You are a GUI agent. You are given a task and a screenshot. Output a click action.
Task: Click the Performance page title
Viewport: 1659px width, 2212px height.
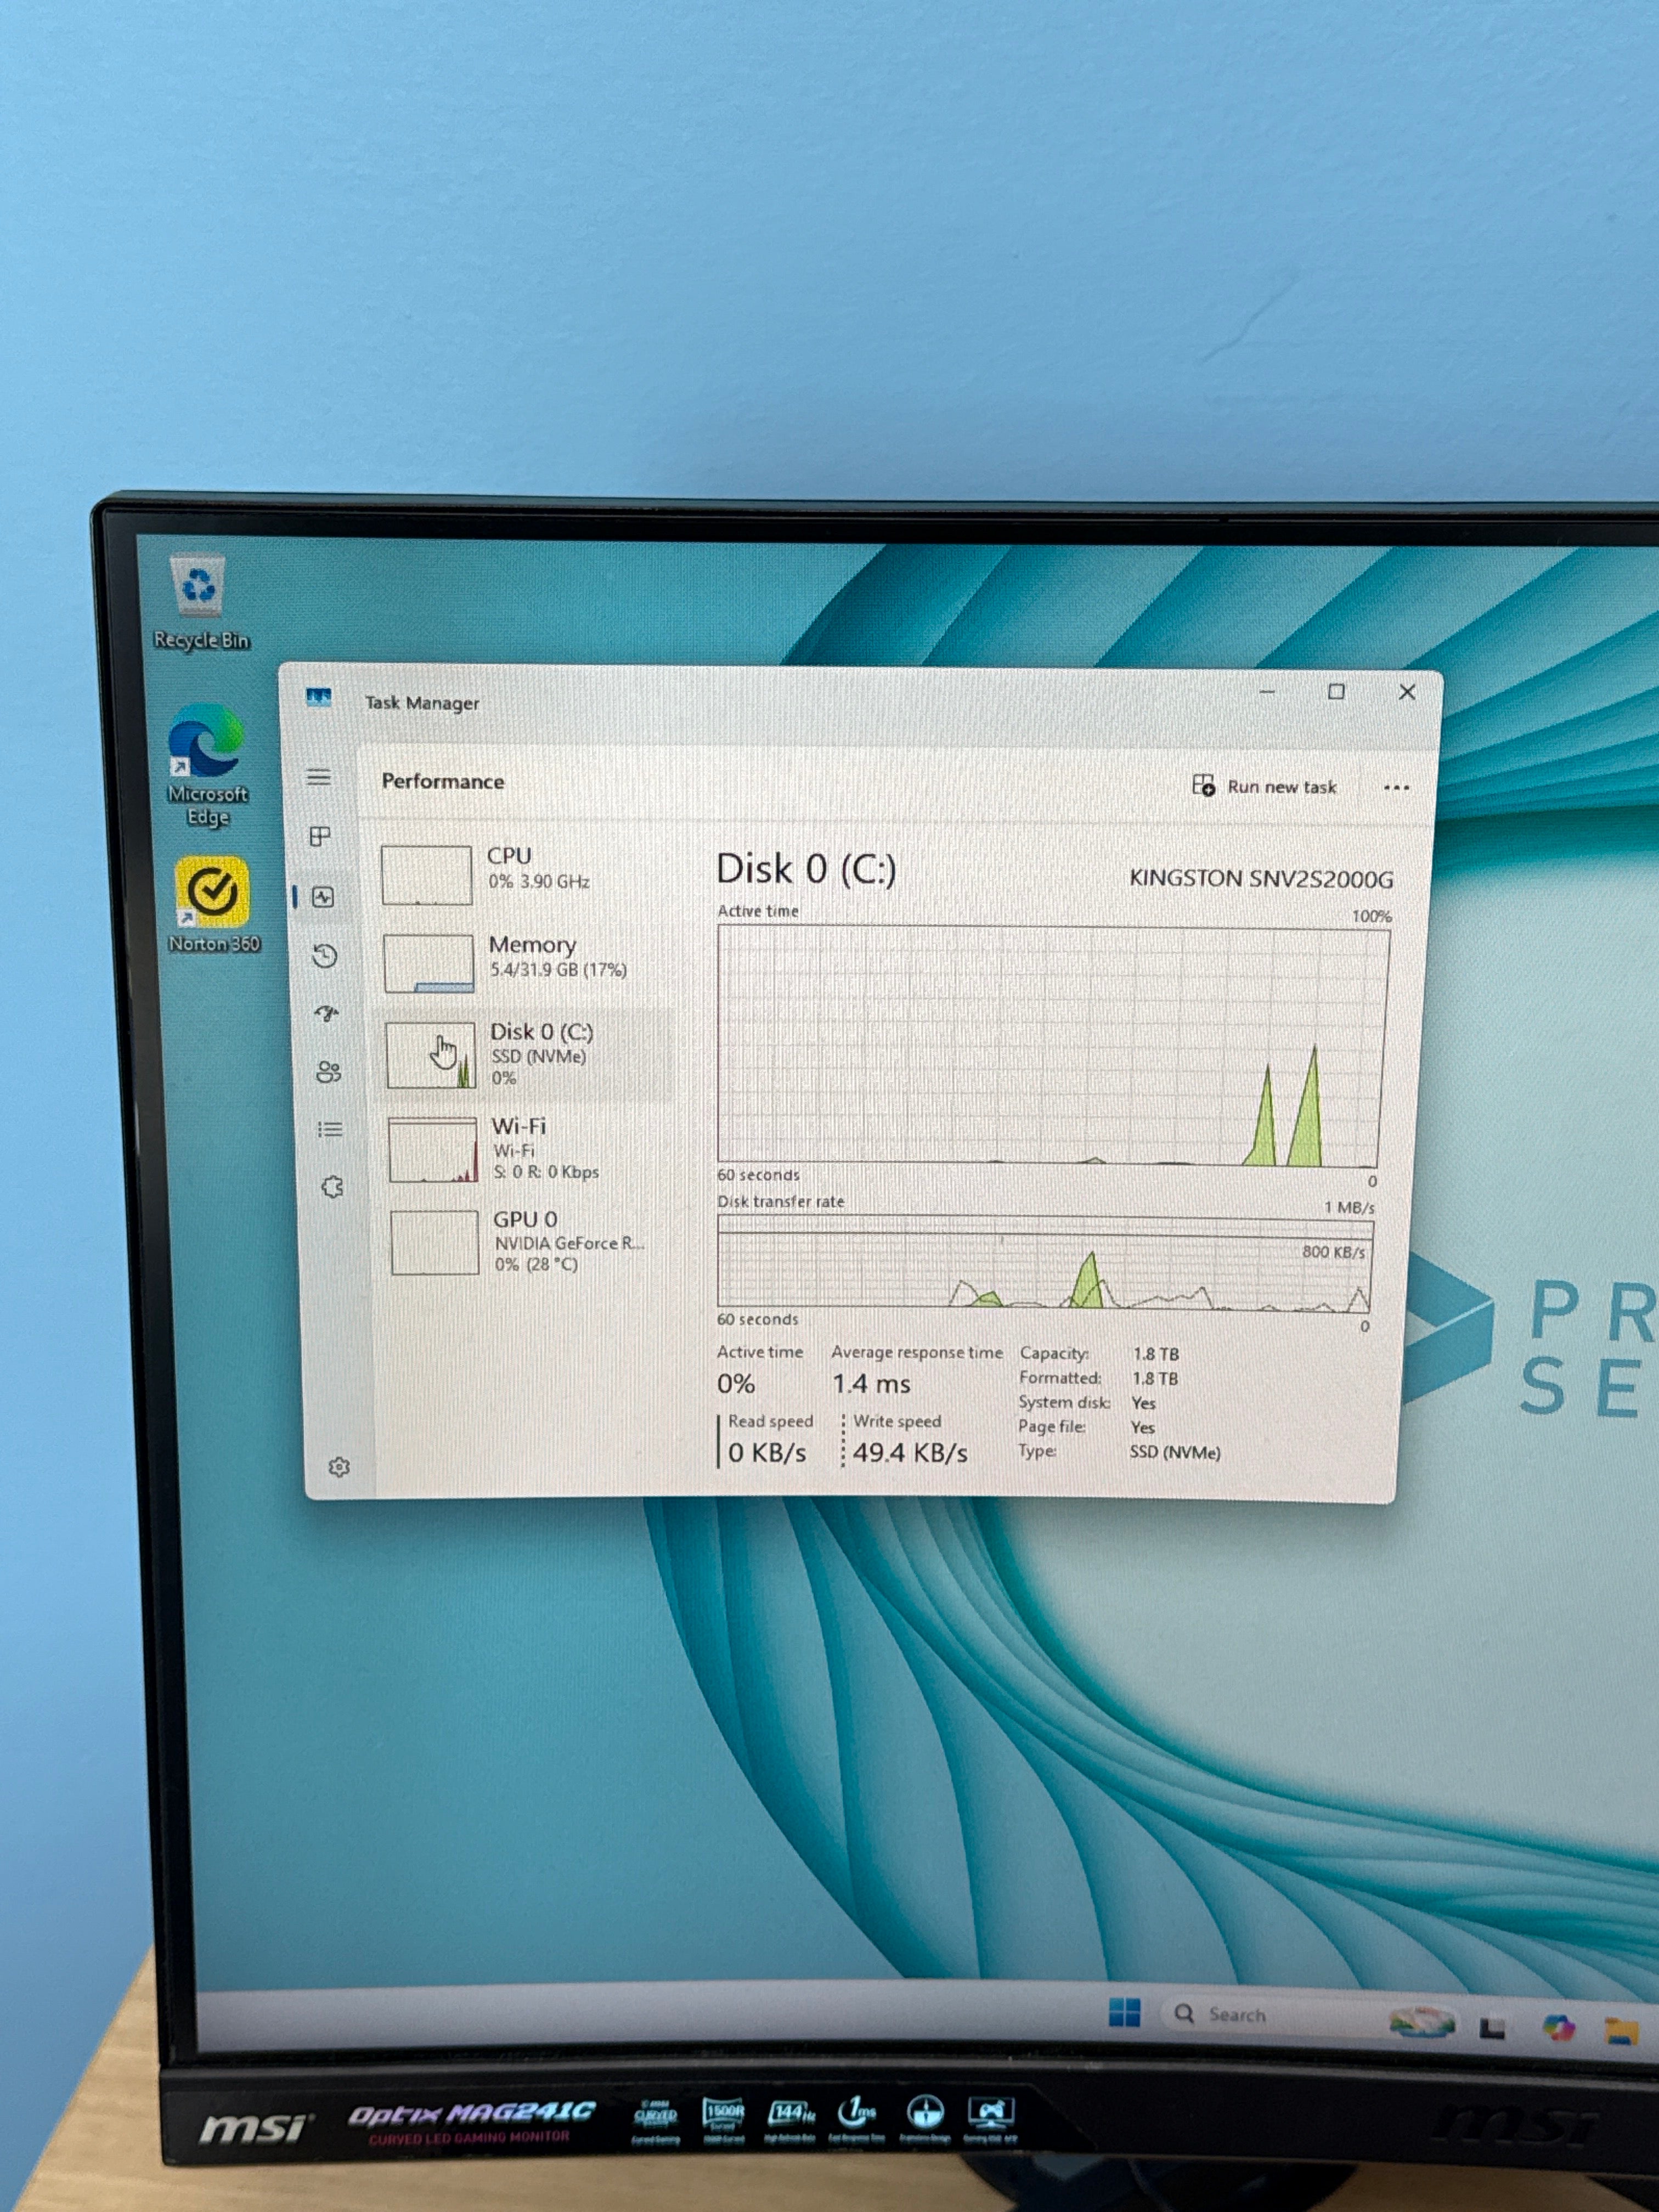443,781
